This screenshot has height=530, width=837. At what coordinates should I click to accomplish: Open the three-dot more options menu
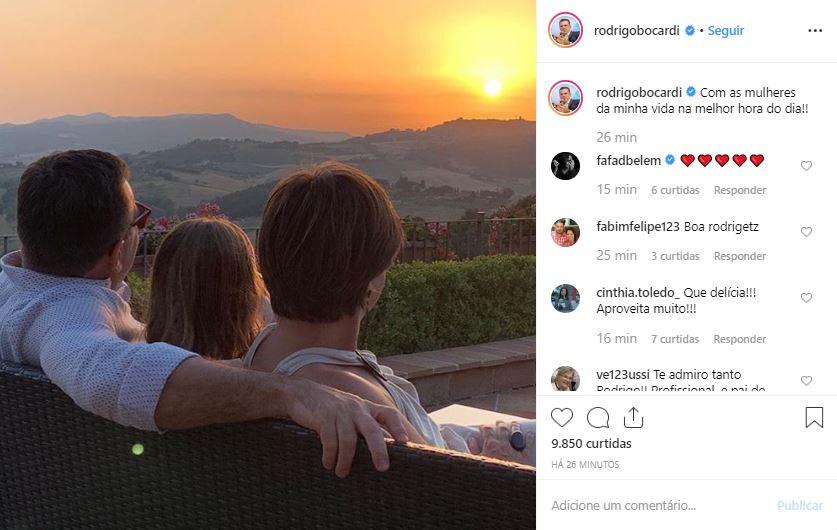(x=814, y=31)
